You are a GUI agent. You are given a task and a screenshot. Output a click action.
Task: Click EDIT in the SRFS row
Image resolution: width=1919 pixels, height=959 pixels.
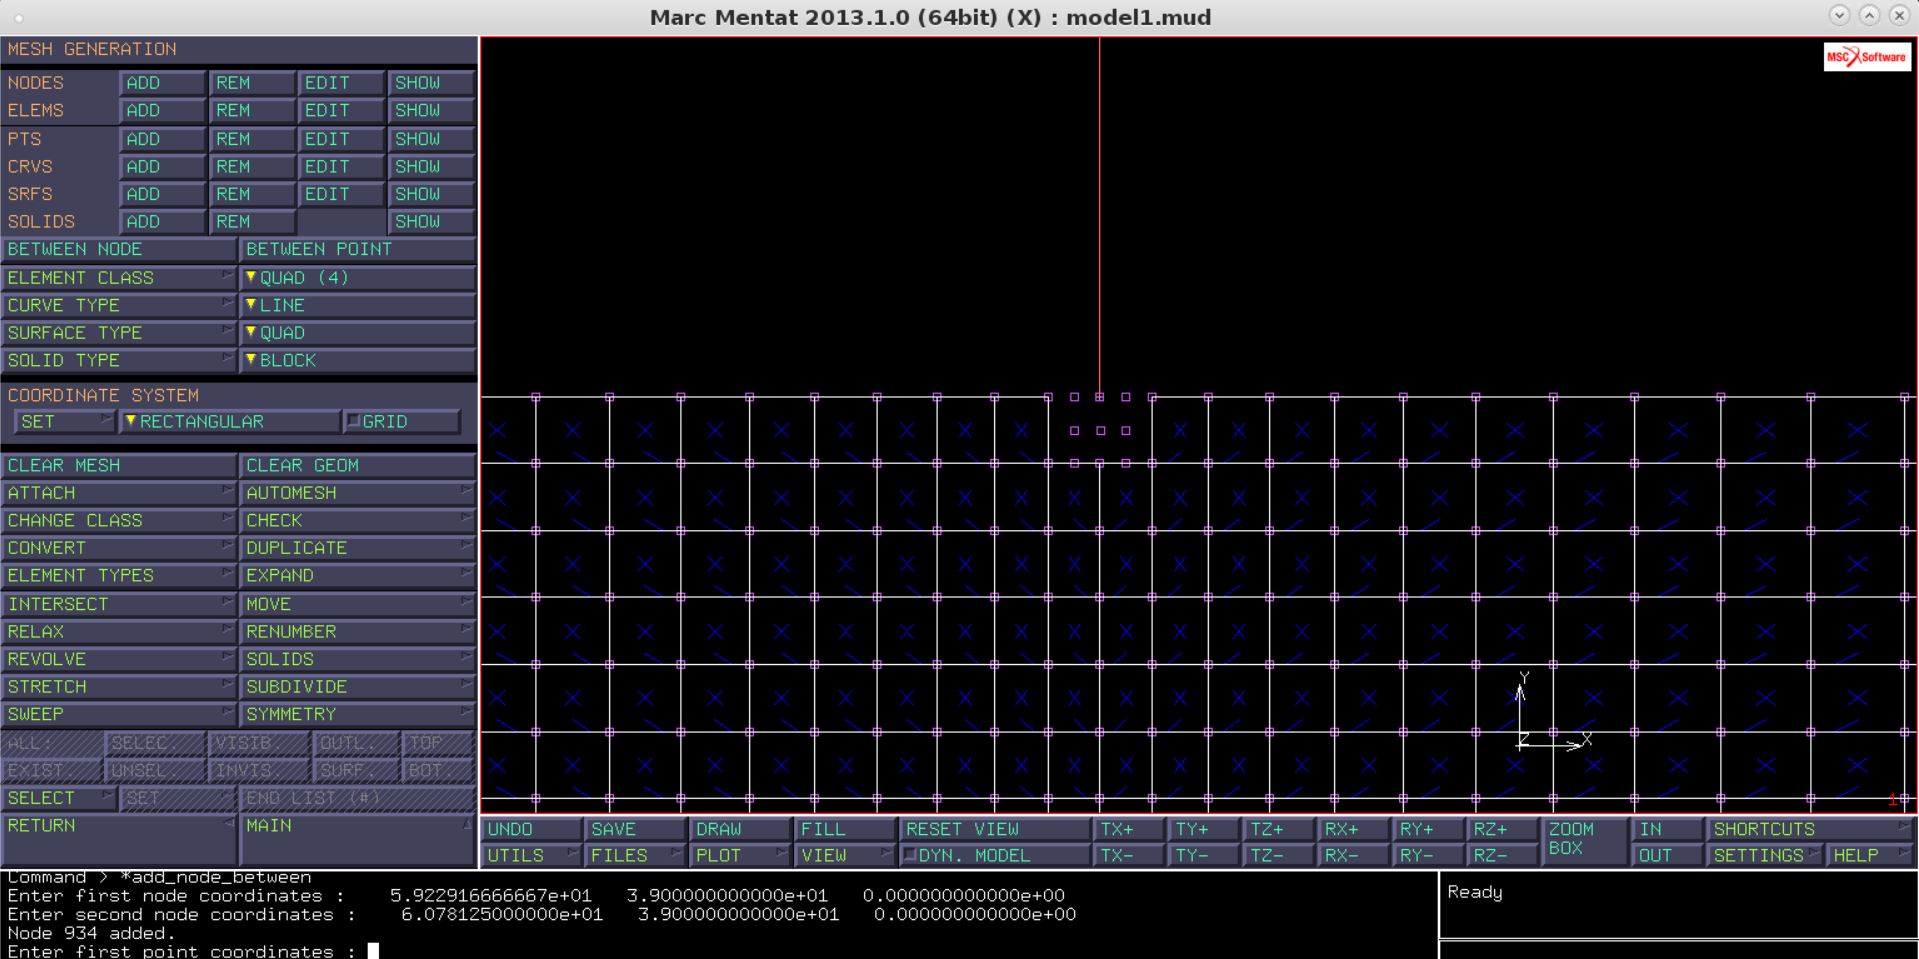pyautogui.click(x=341, y=194)
